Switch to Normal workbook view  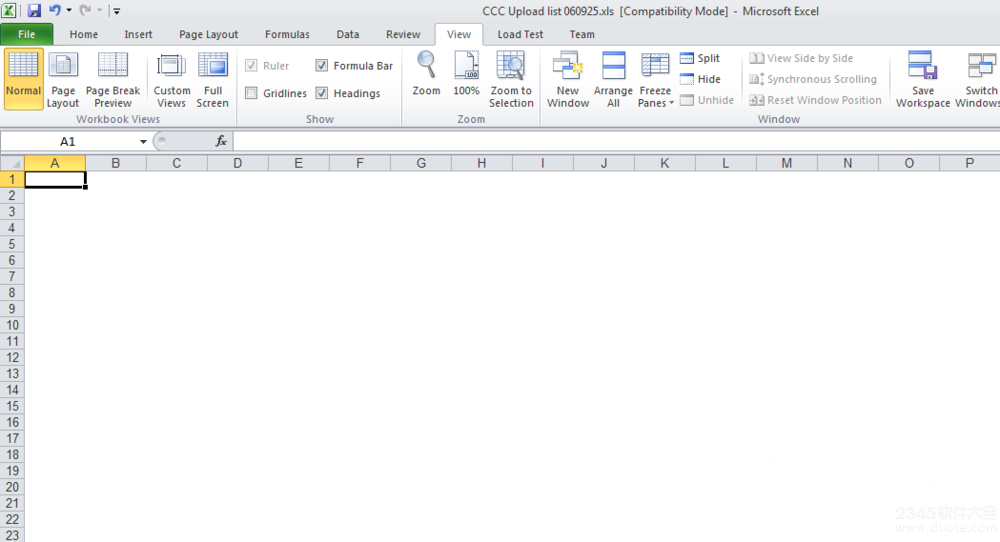[x=24, y=79]
